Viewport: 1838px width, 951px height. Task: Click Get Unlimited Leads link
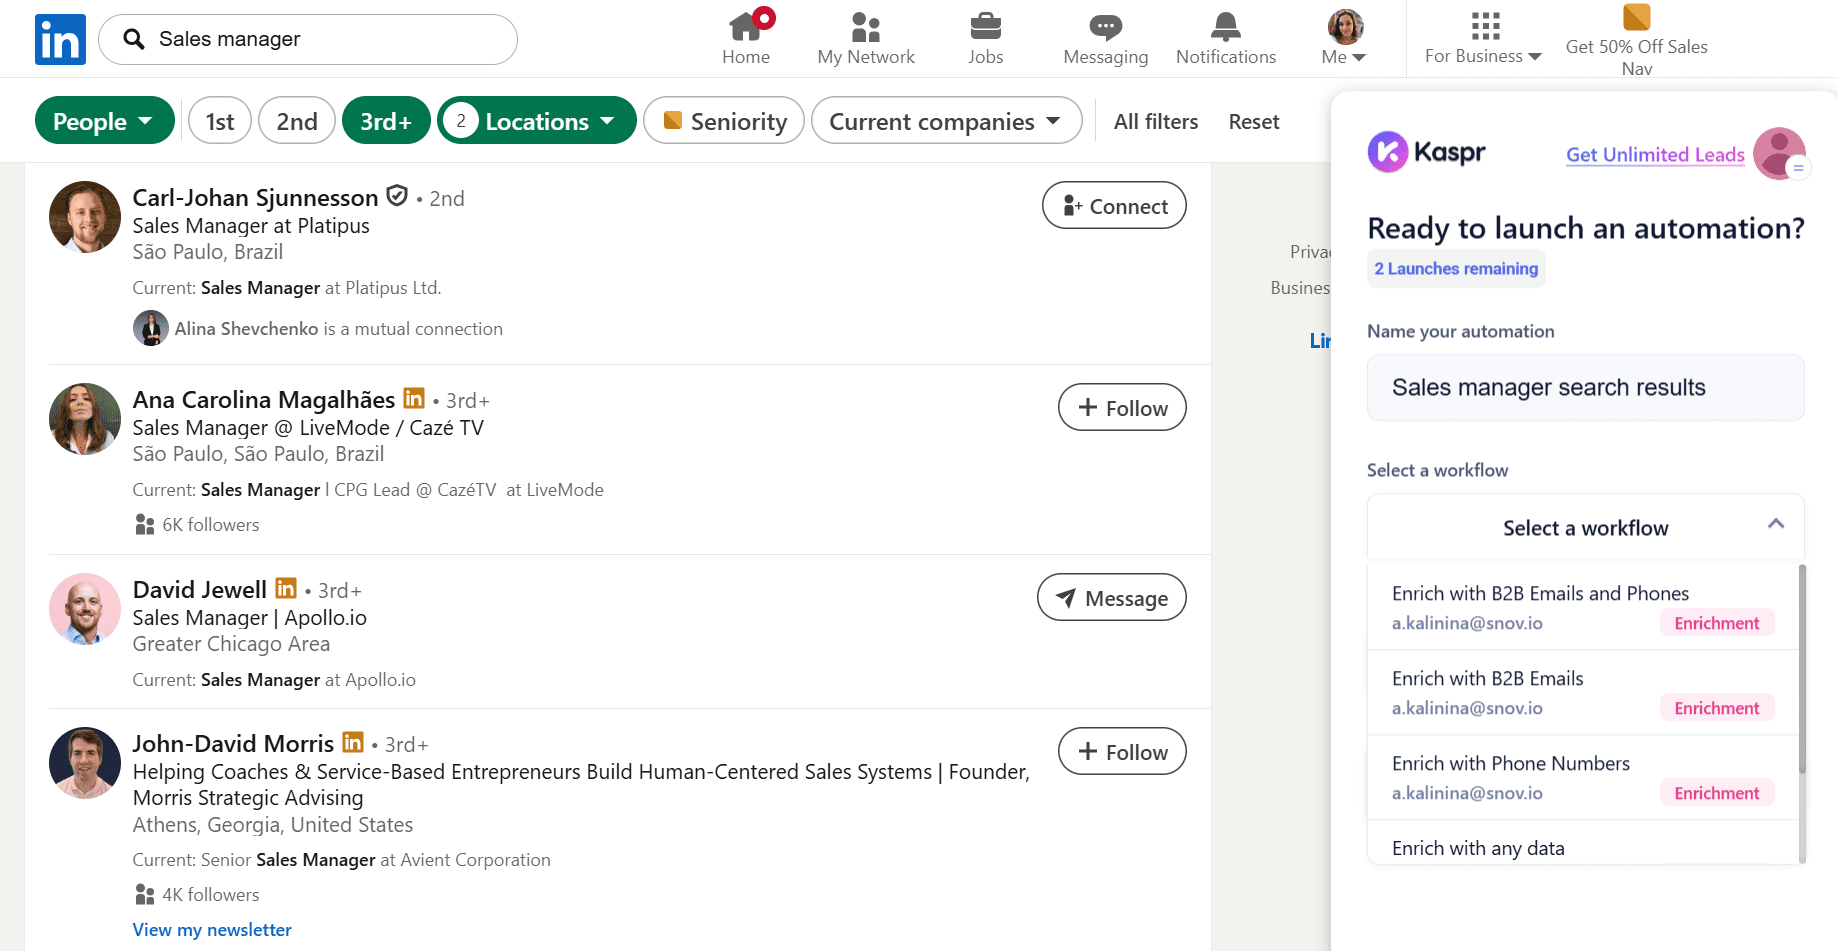click(1654, 155)
